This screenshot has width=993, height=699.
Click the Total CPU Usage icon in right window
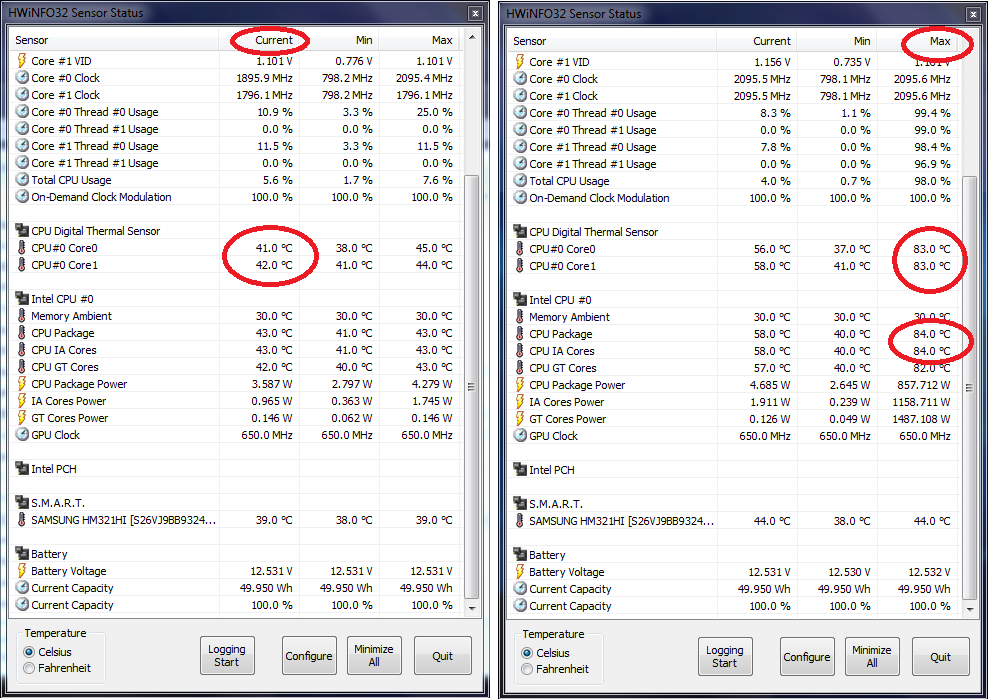(520, 181)
